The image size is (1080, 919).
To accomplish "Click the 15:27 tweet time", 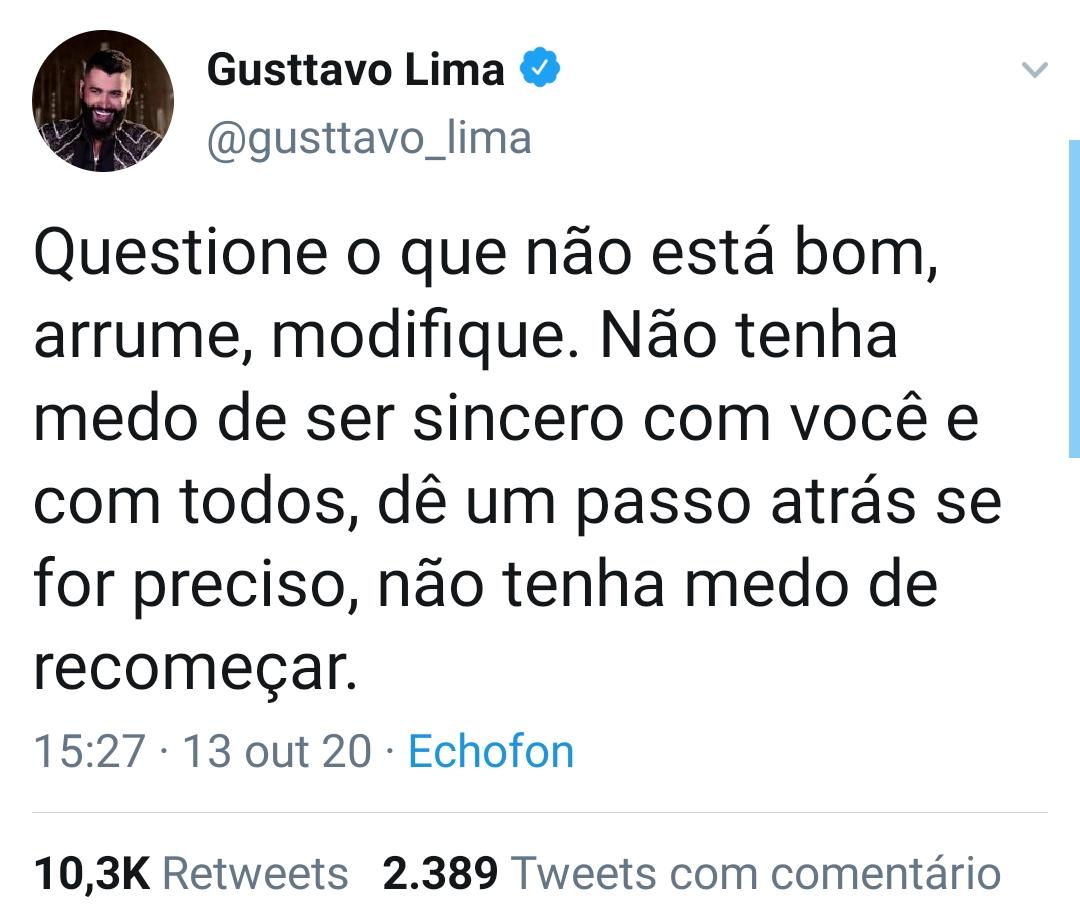I will 90,751.
